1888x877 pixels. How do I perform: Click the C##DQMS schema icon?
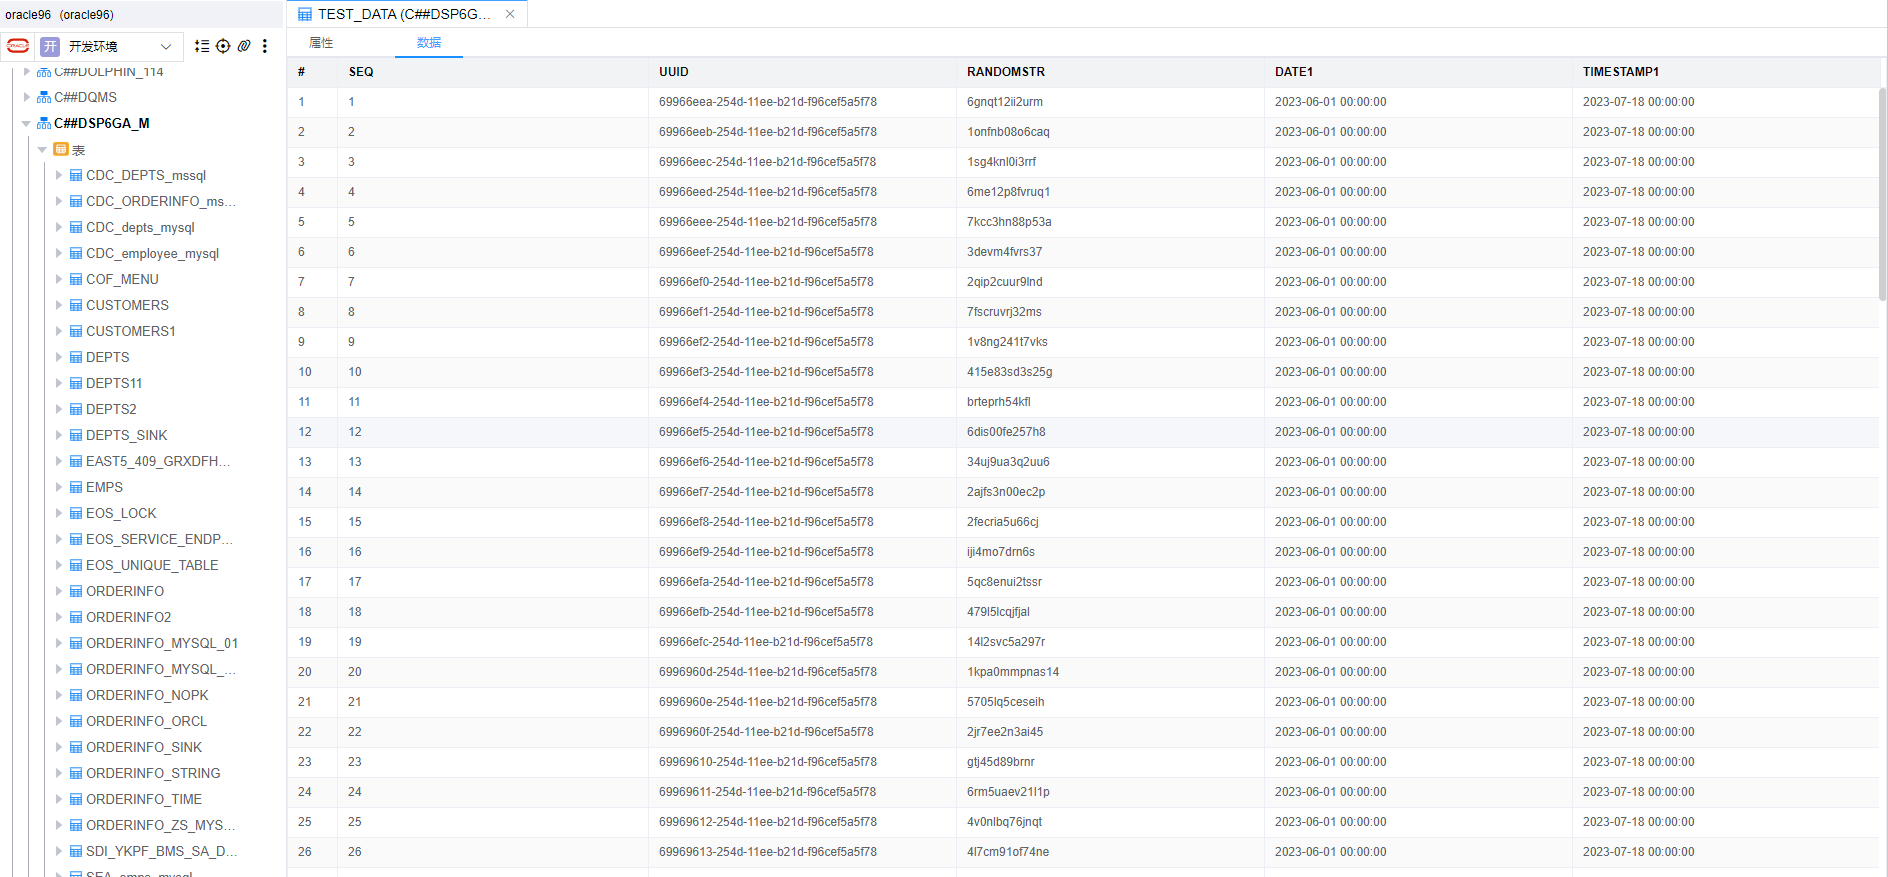coord(44,97)
